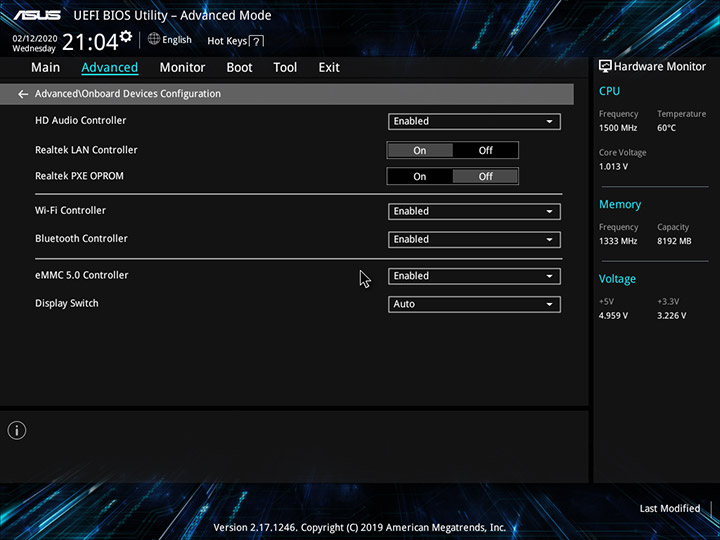Click the ASUS logo
Image resolution: width=720 pixels, height=540 pixels.
37,15
